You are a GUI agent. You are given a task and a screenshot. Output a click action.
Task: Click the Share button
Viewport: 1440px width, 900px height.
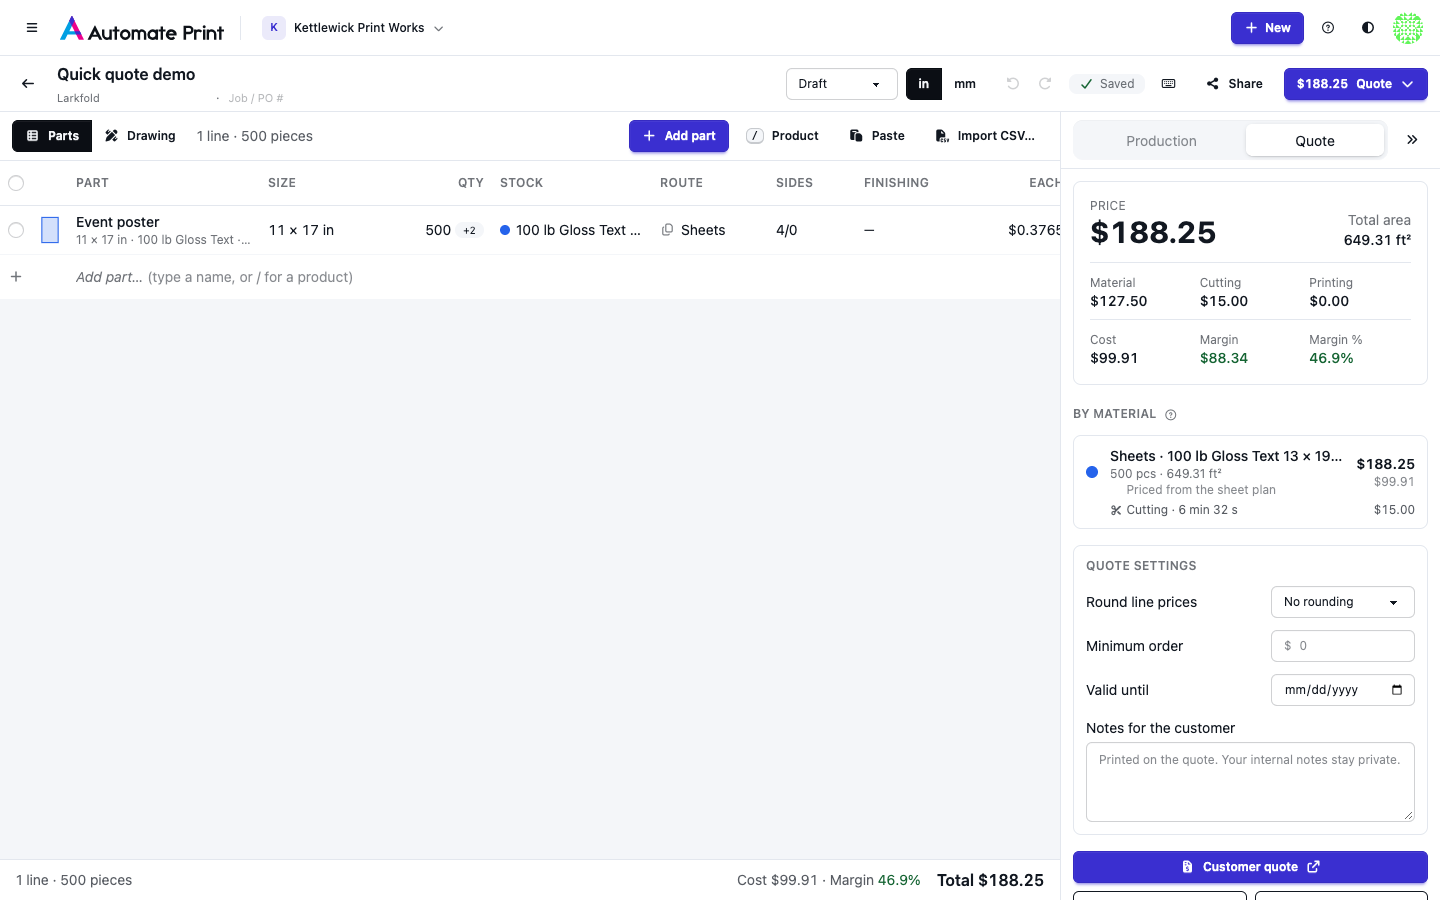(x=1234, y=84)
